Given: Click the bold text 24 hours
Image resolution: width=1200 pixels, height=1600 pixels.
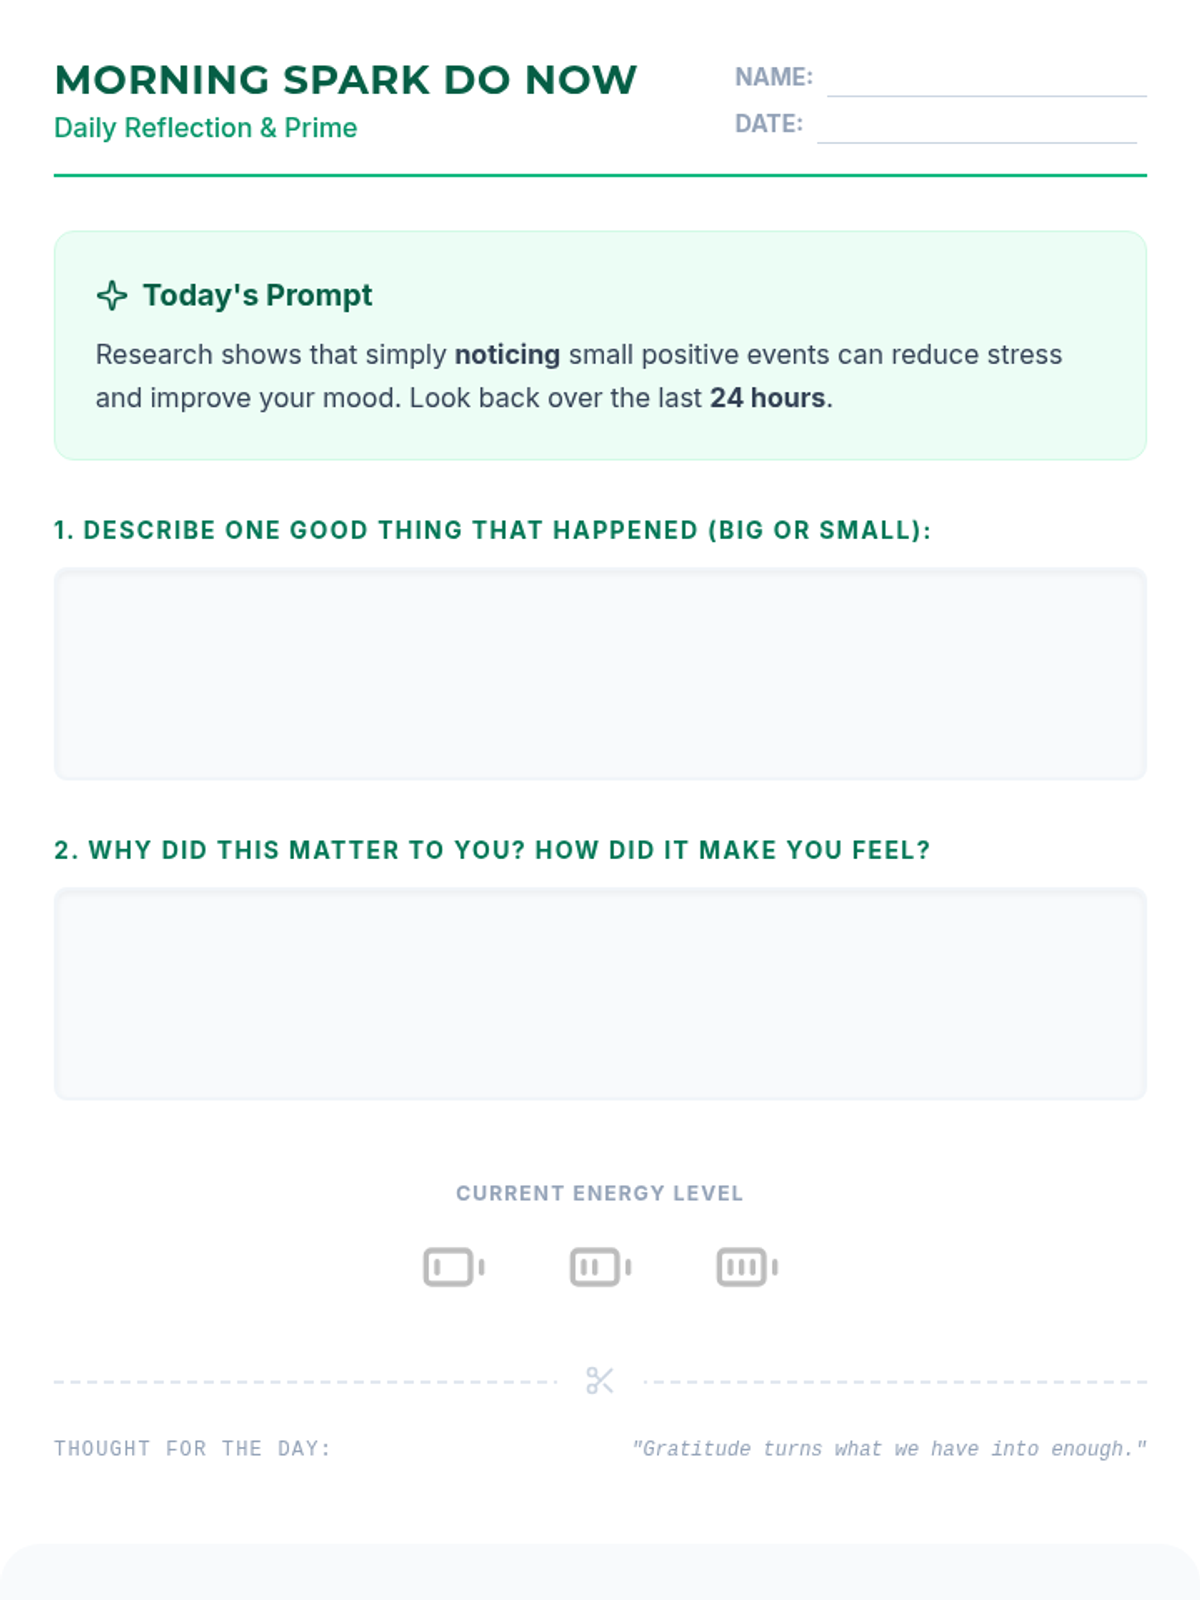Looking at the screenshot, I should tap(768, 398).
